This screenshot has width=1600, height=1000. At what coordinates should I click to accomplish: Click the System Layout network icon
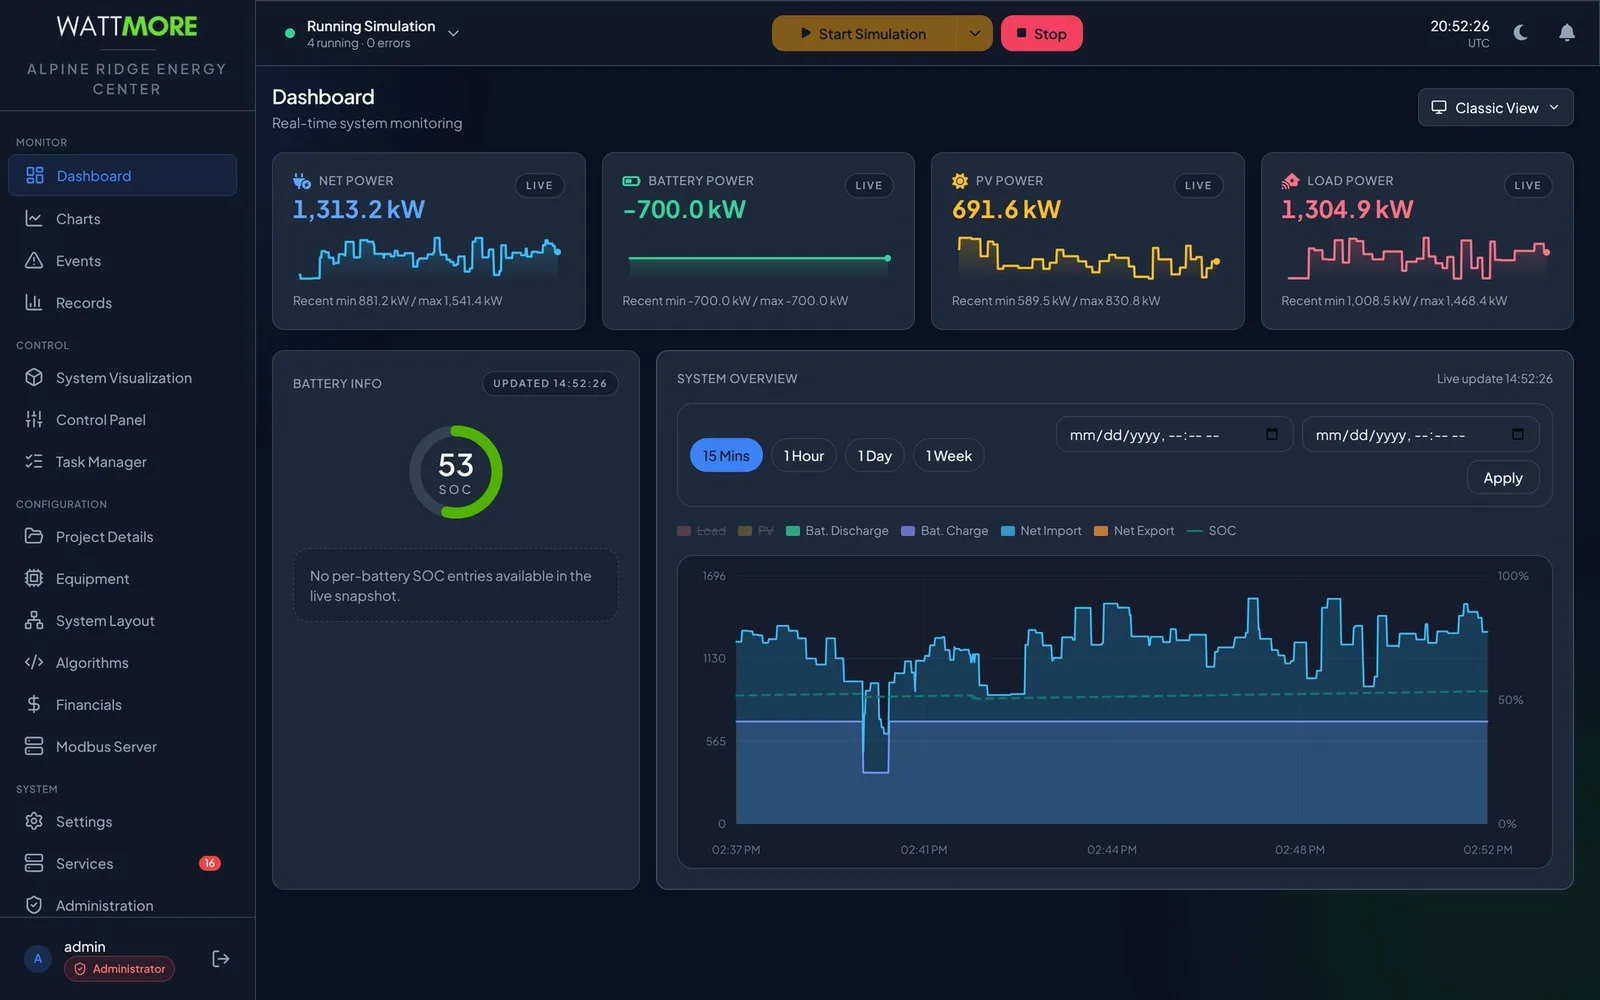(x=34, y=620)
